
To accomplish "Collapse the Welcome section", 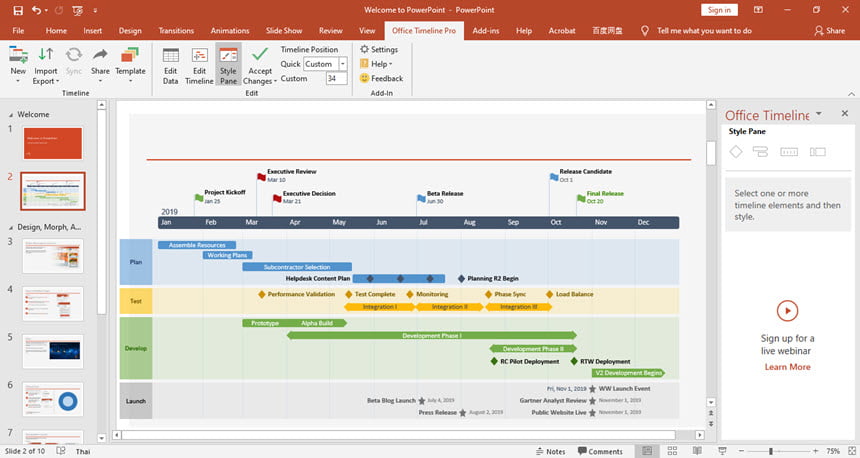I will click(x=11, y=115).
